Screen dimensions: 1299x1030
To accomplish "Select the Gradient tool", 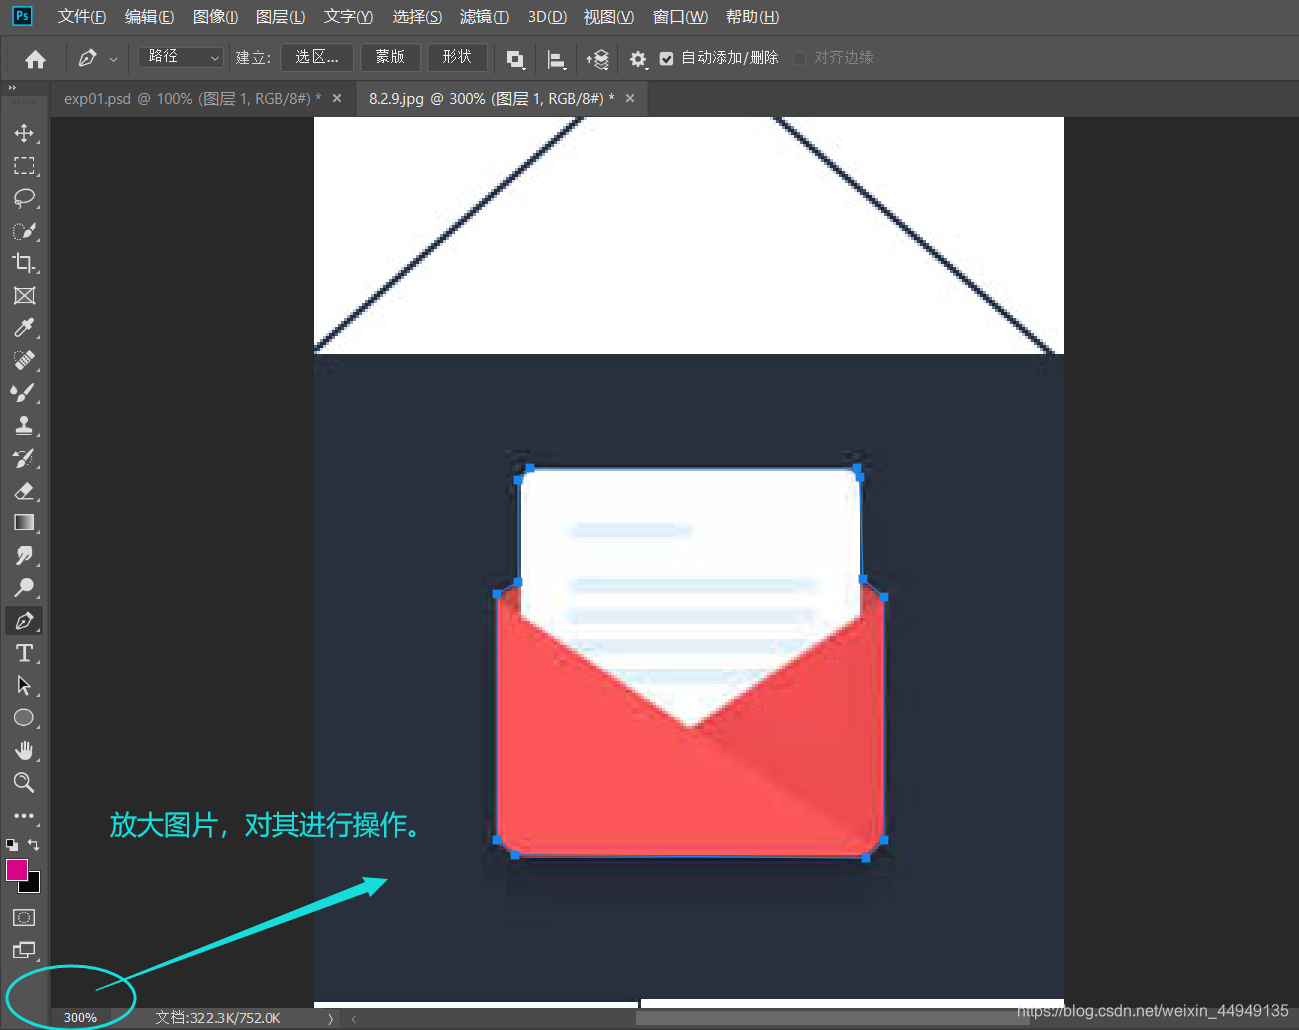I will (x=24, y=523).
